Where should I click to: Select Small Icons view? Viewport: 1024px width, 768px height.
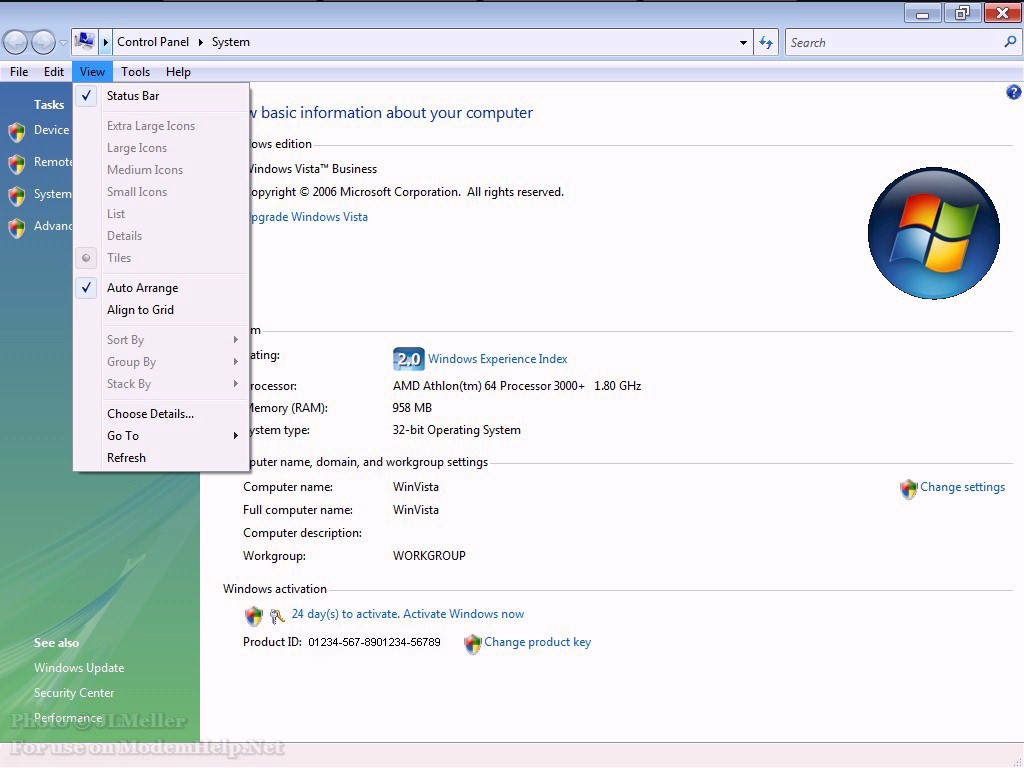click(161, 192)
